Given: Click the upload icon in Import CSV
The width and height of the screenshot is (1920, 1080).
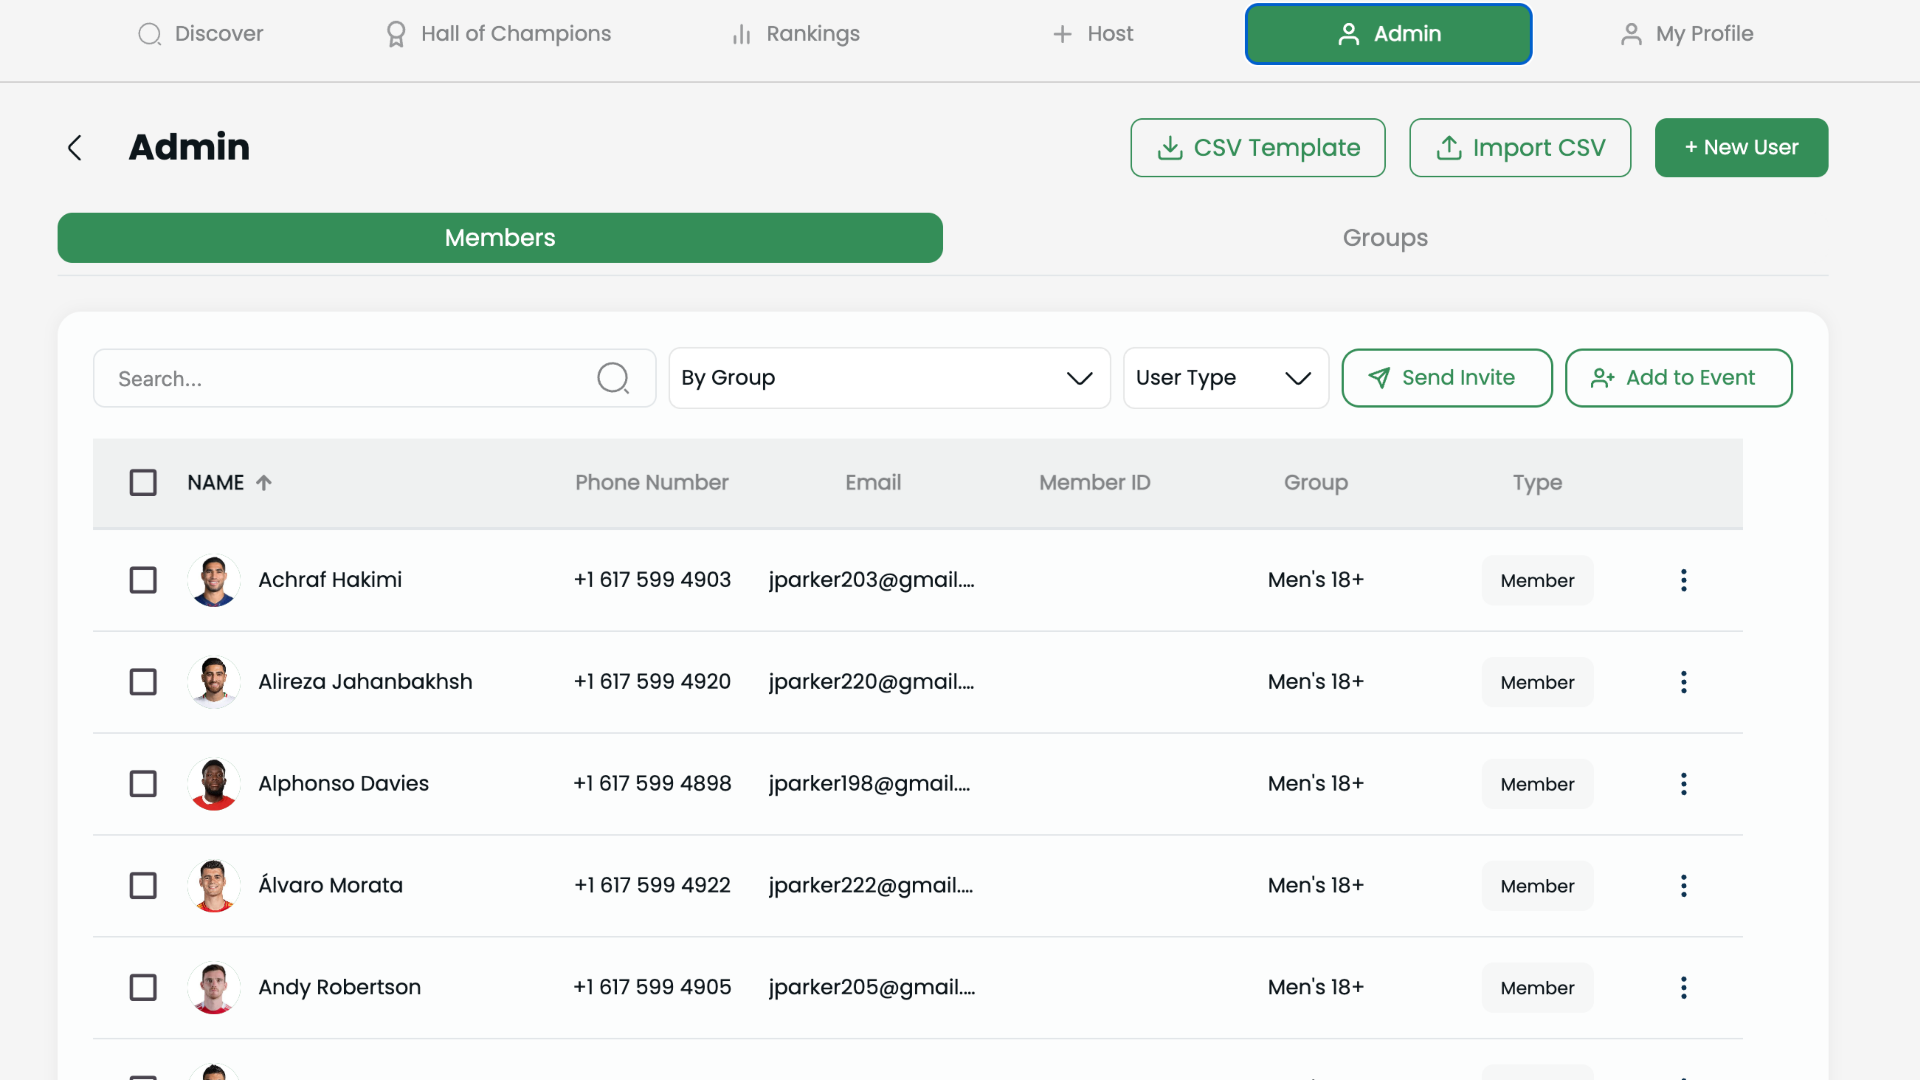Looking at the screenshot, I should coord(1449,148).
